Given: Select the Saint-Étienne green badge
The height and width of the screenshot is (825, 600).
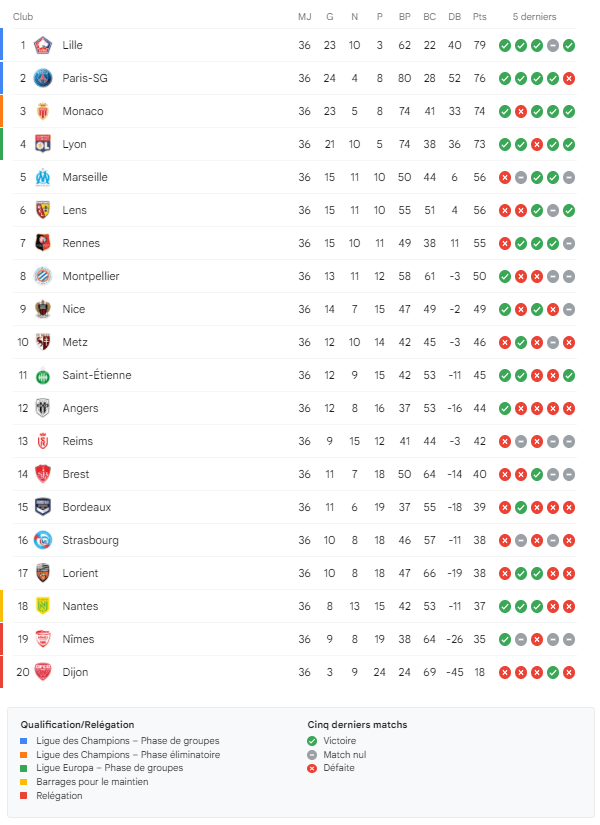Looking at the screenshot, I should 43,375.
